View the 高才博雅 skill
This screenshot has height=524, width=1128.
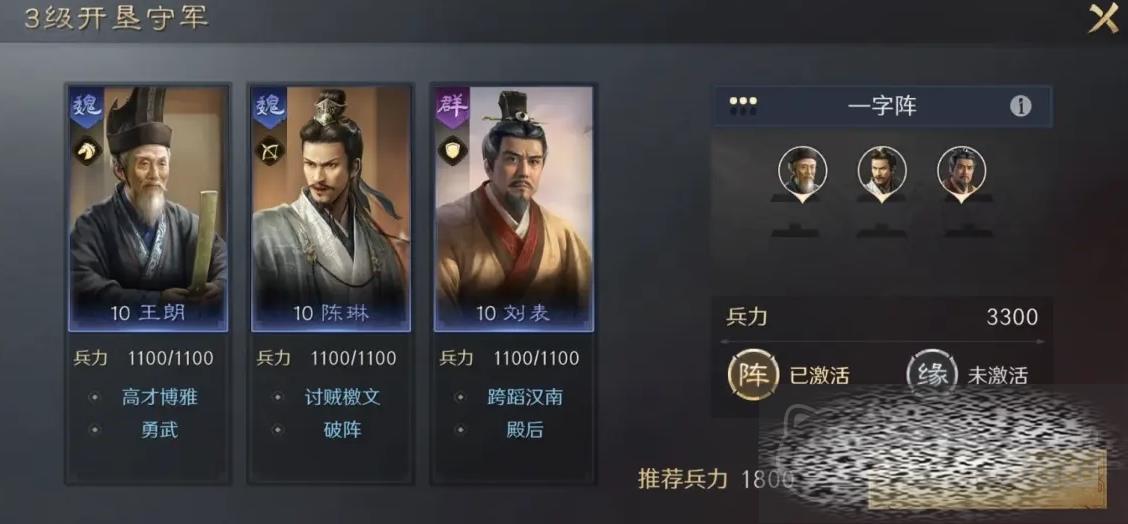pyautogui.click(x=160, y=397)
